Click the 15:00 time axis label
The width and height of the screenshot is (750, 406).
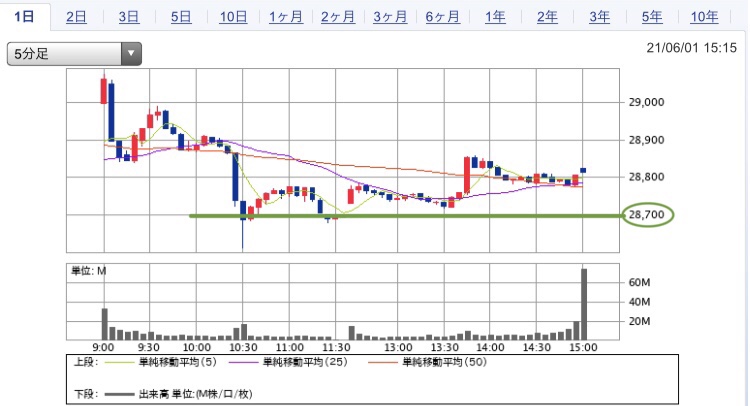click(583, 348)
